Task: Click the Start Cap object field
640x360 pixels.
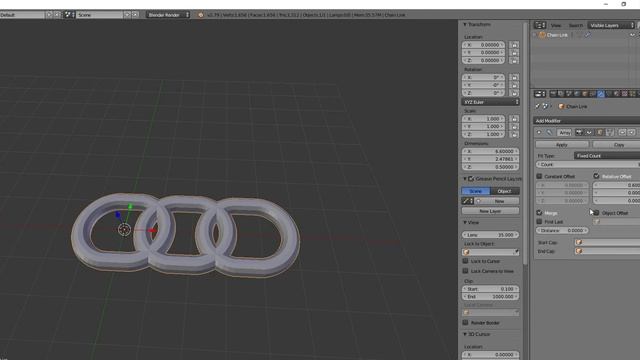Action: [x=607, y=242]
